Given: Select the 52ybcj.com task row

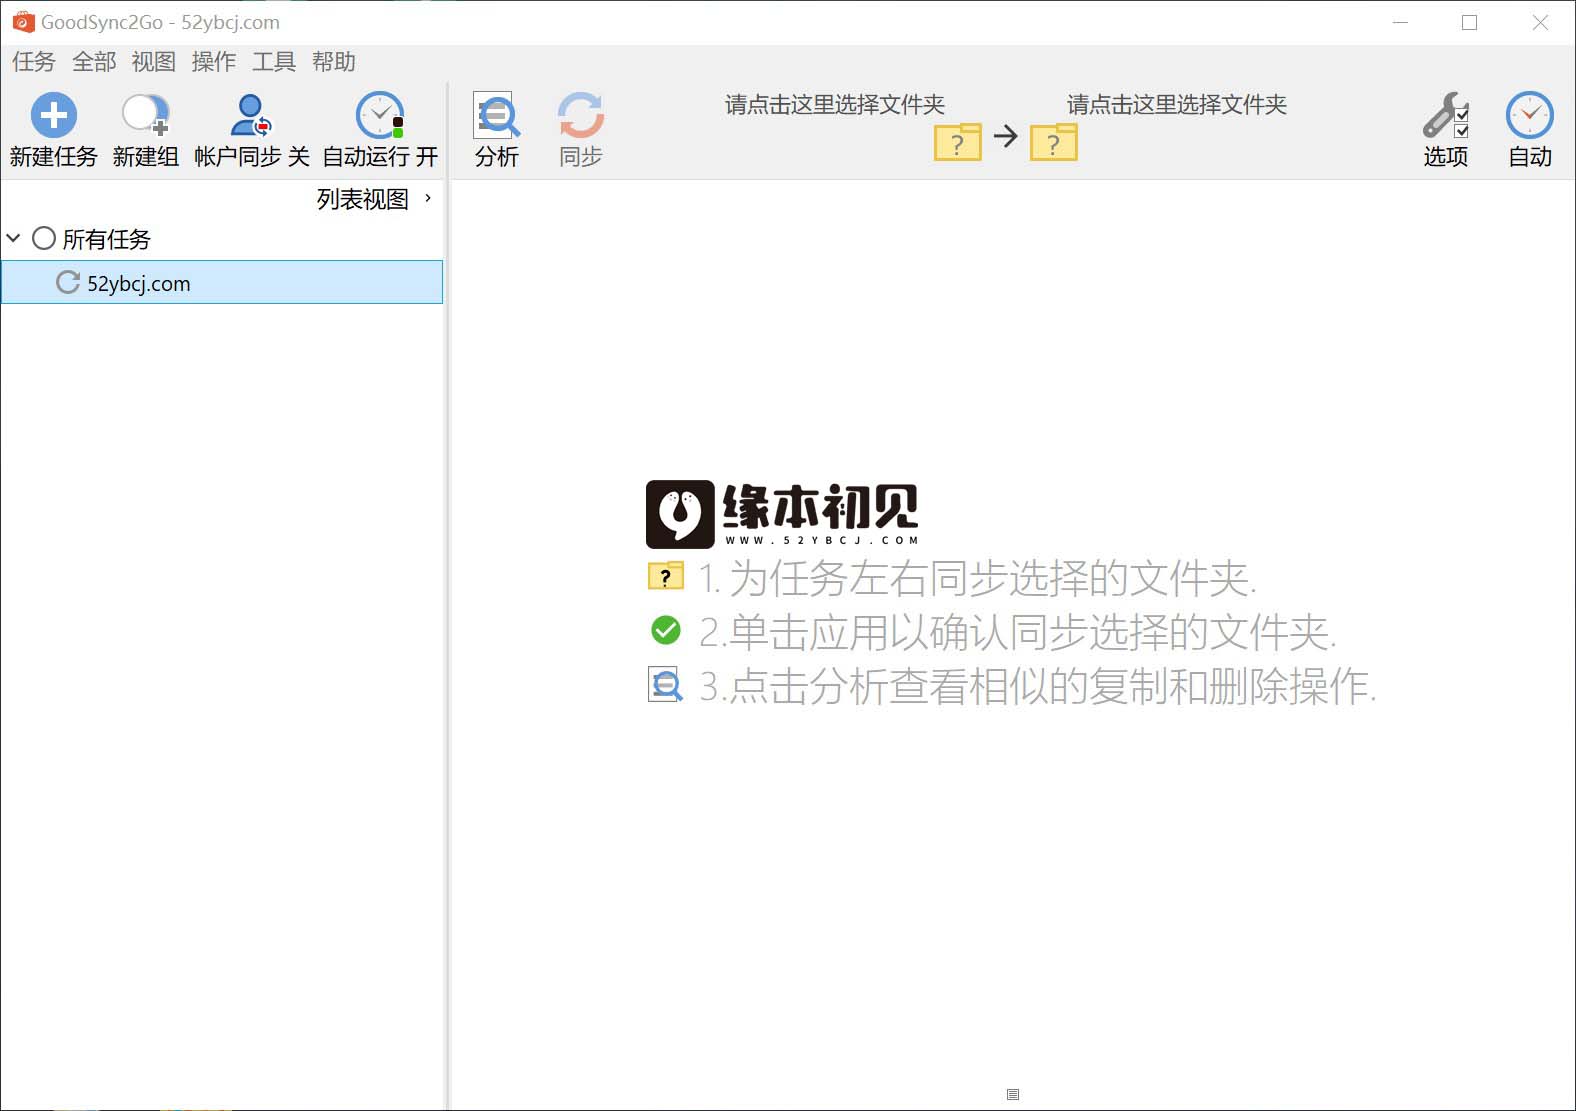Looking at the screenshot, I should point(222,282).
